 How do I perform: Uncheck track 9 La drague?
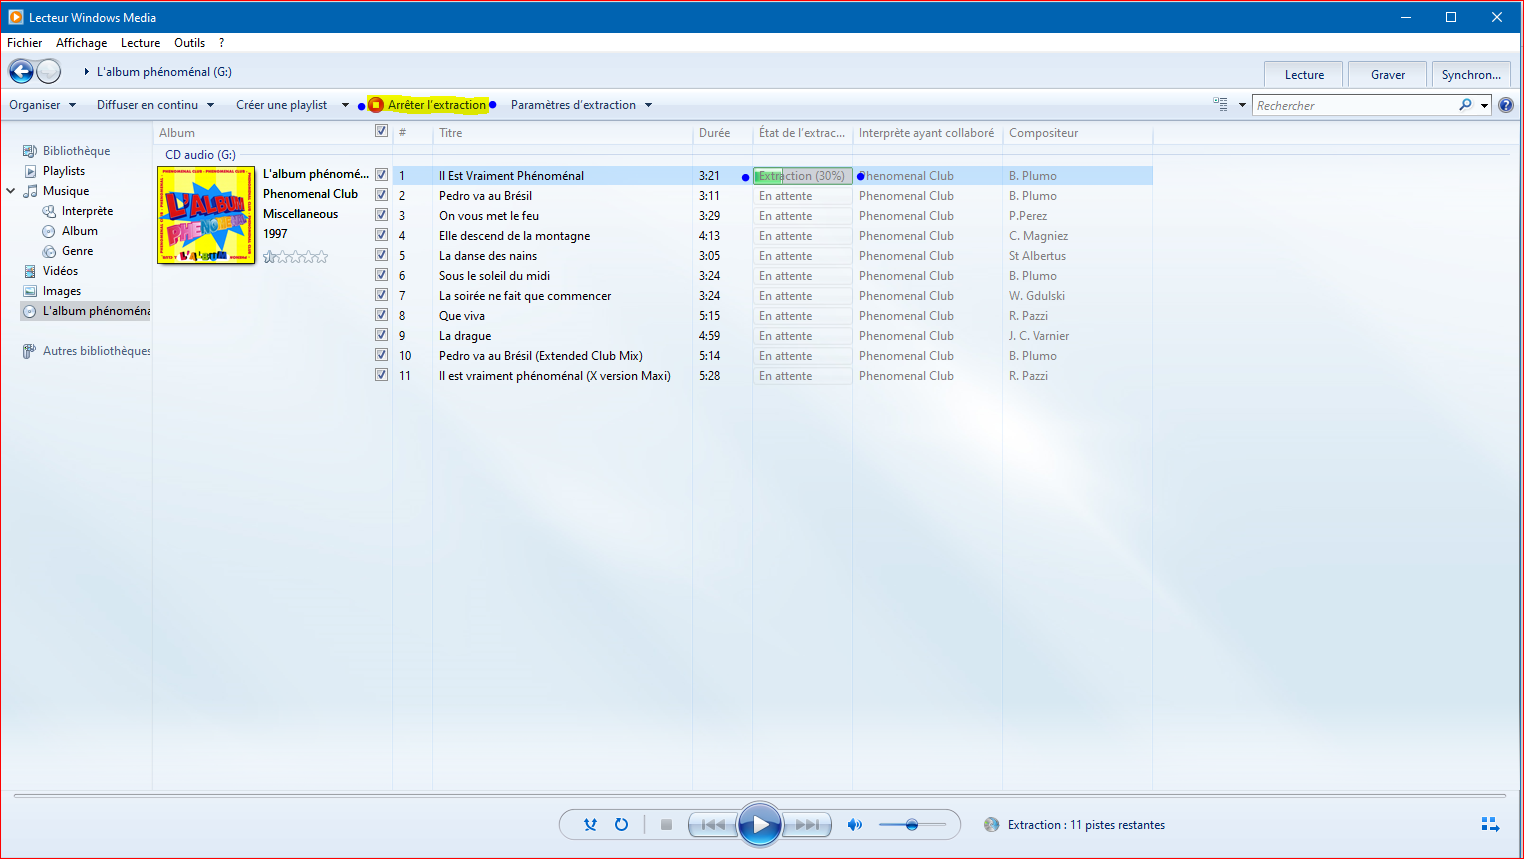coord(381,335)
